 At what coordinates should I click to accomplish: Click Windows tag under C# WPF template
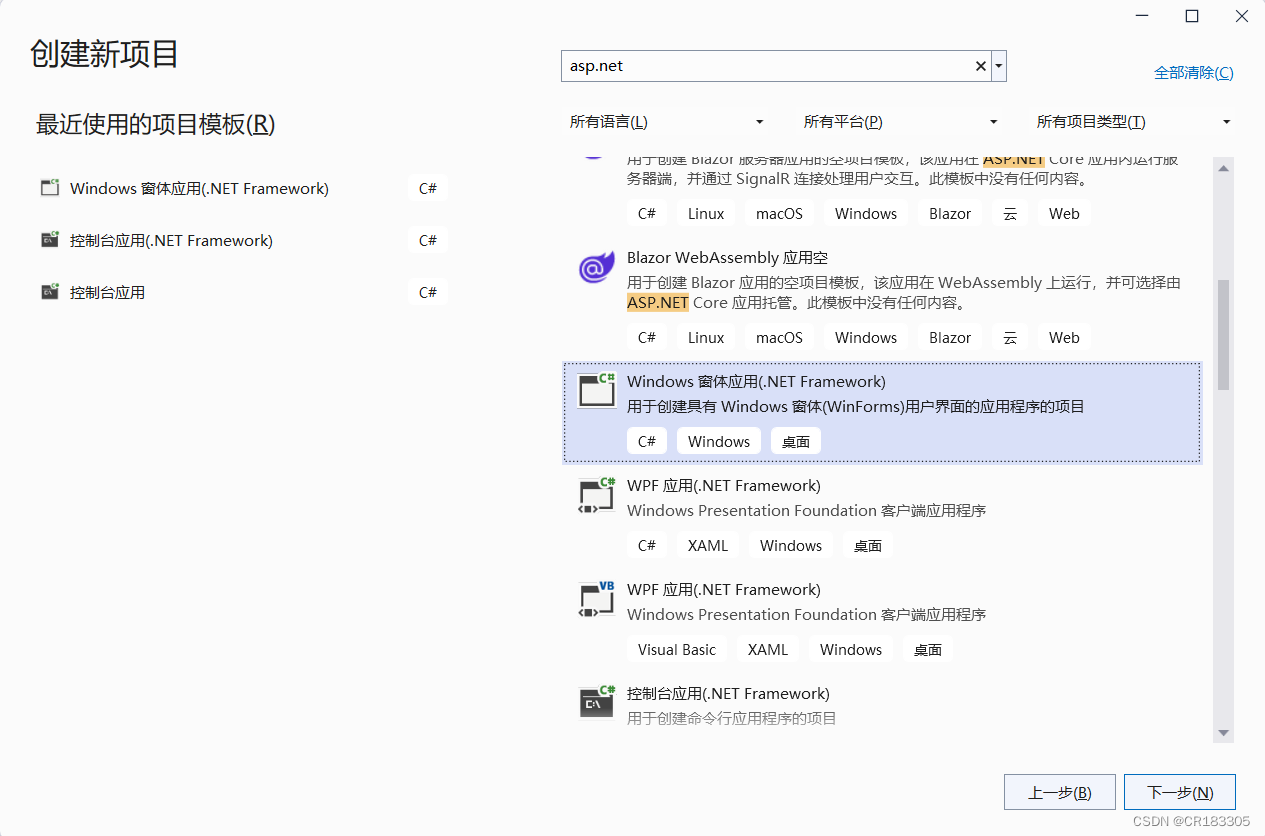click(x=791, y=545)
